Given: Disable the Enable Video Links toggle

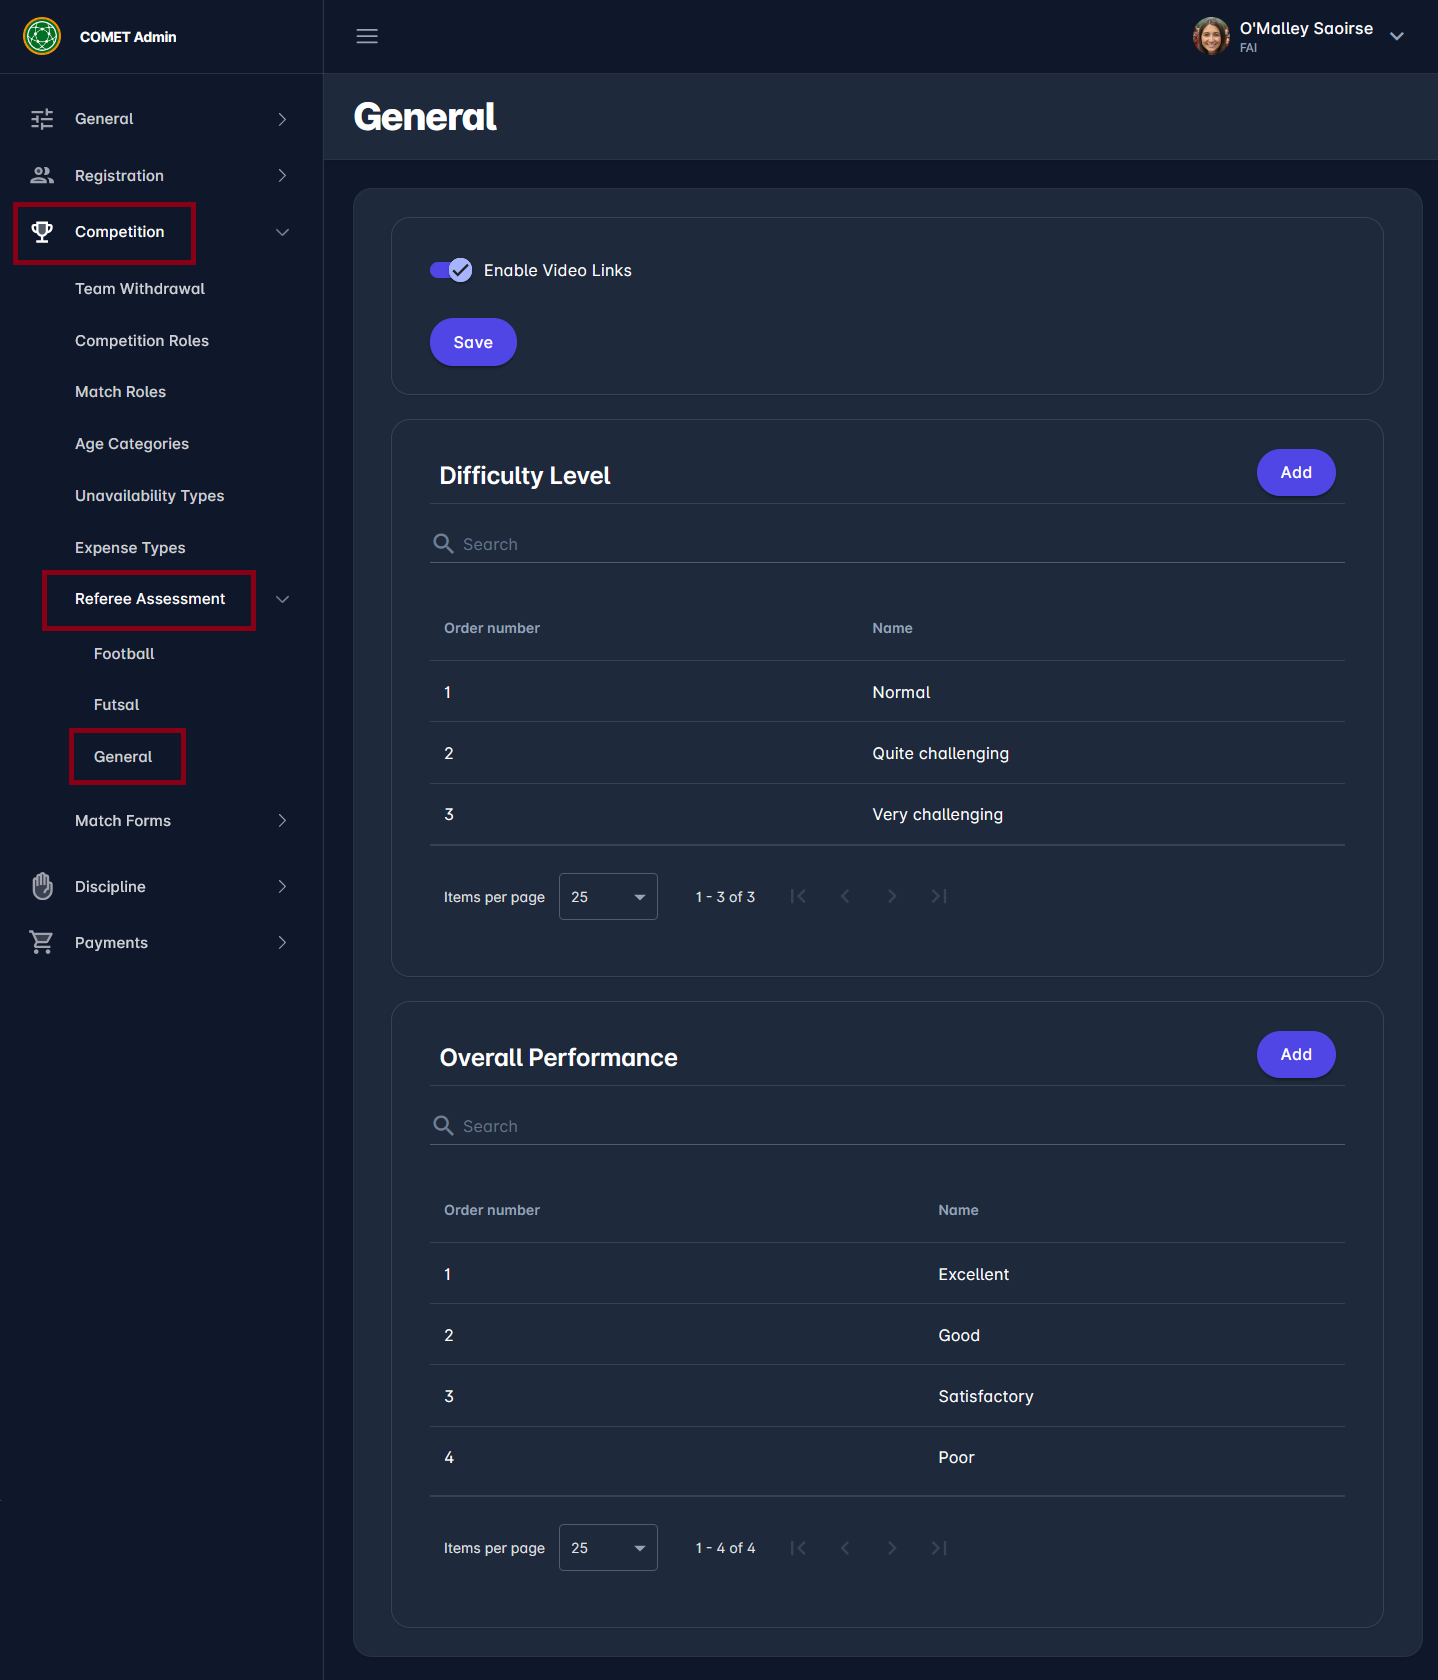Looking at the screenshot, I should coord(451,270).
